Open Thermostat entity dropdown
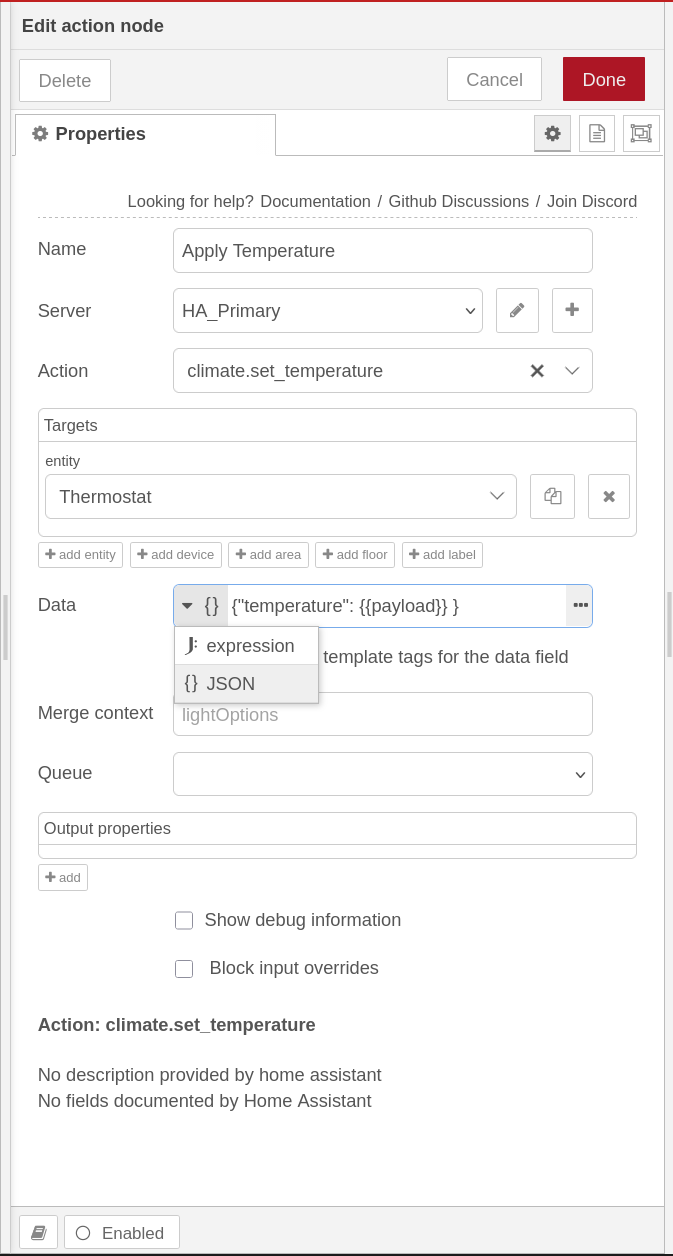Image resolution: width=673 pixels, height=1256 pixels. (x=281, y=496)
